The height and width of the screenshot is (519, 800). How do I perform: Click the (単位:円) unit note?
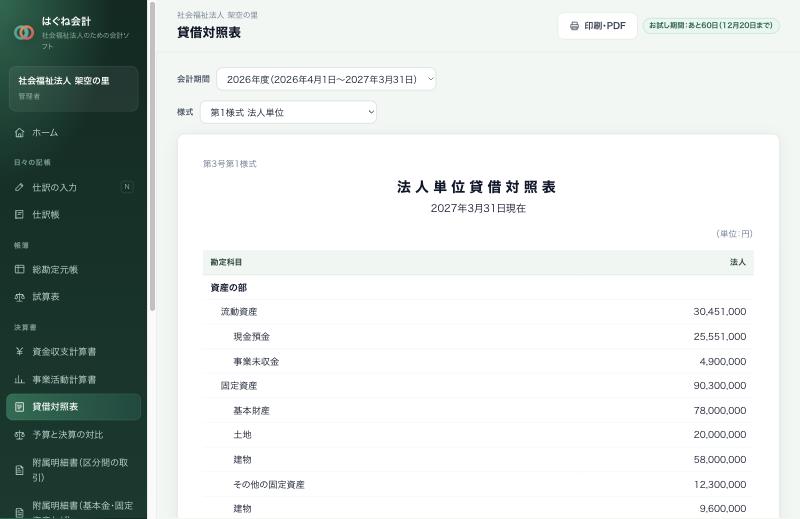tap(734, 234)
